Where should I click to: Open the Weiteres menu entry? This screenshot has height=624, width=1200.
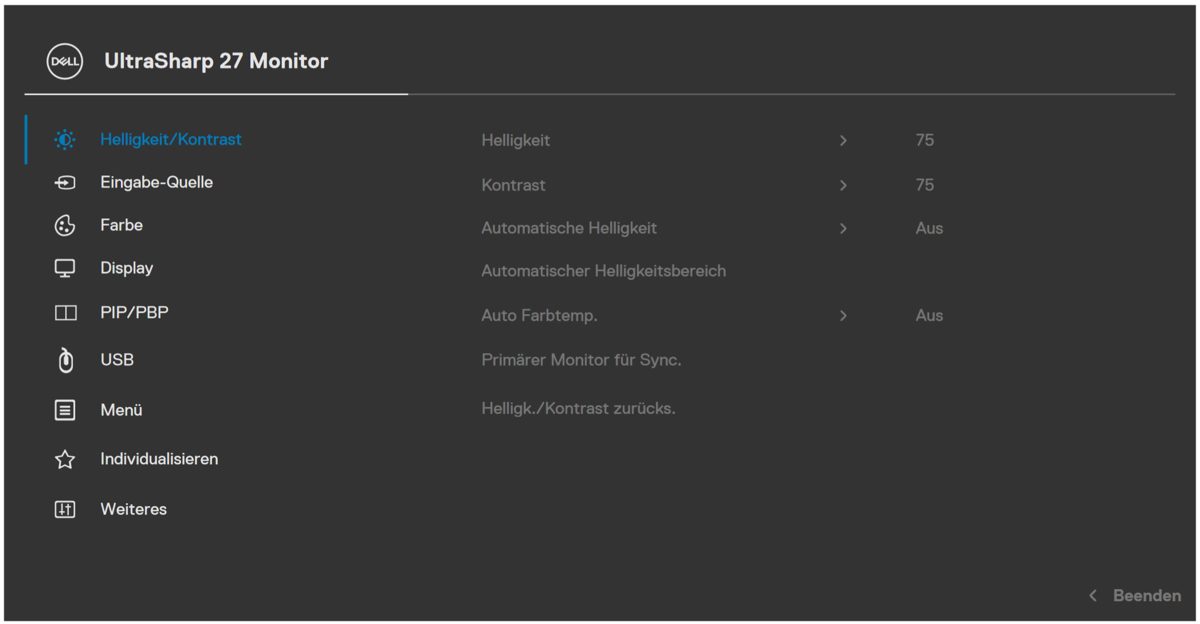(x=133, y=510)
